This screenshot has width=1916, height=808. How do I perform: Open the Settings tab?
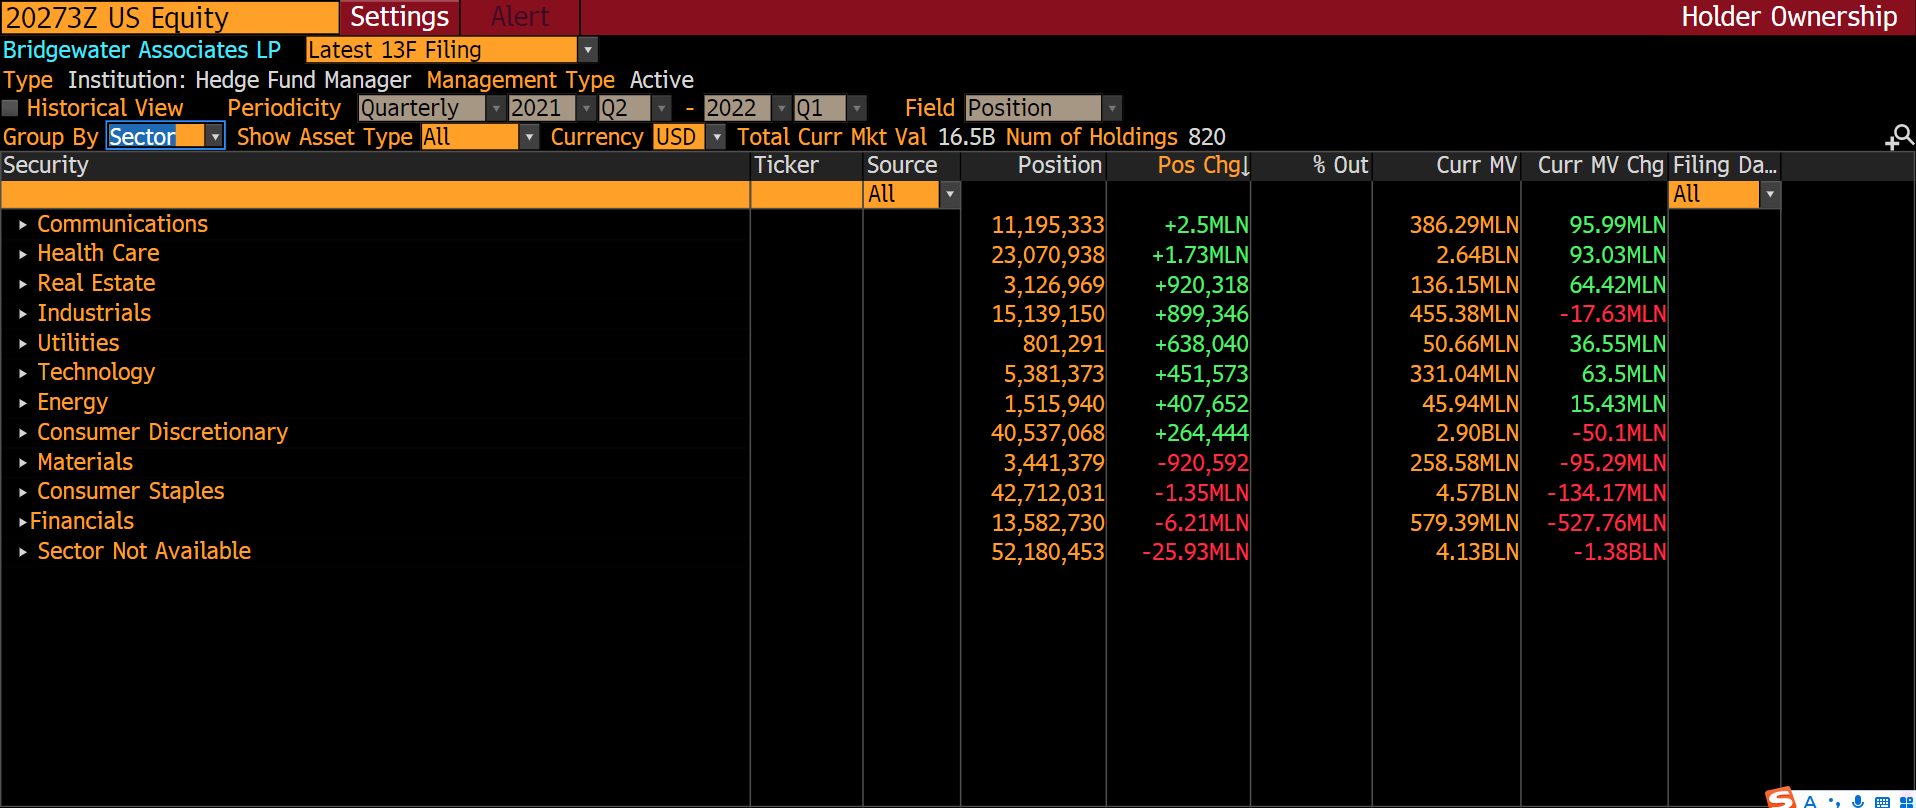400,17
